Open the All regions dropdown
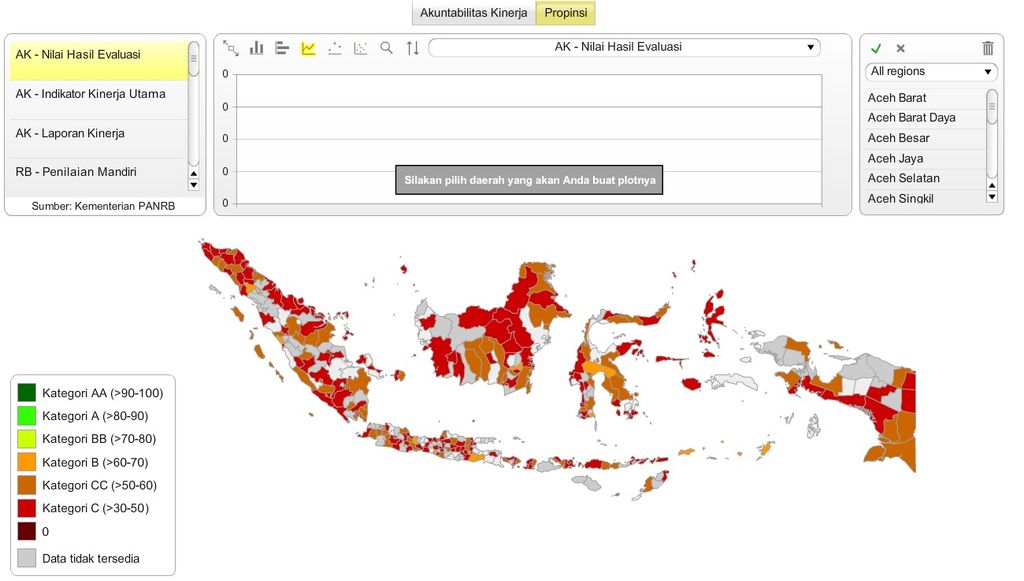 (931, 71)
